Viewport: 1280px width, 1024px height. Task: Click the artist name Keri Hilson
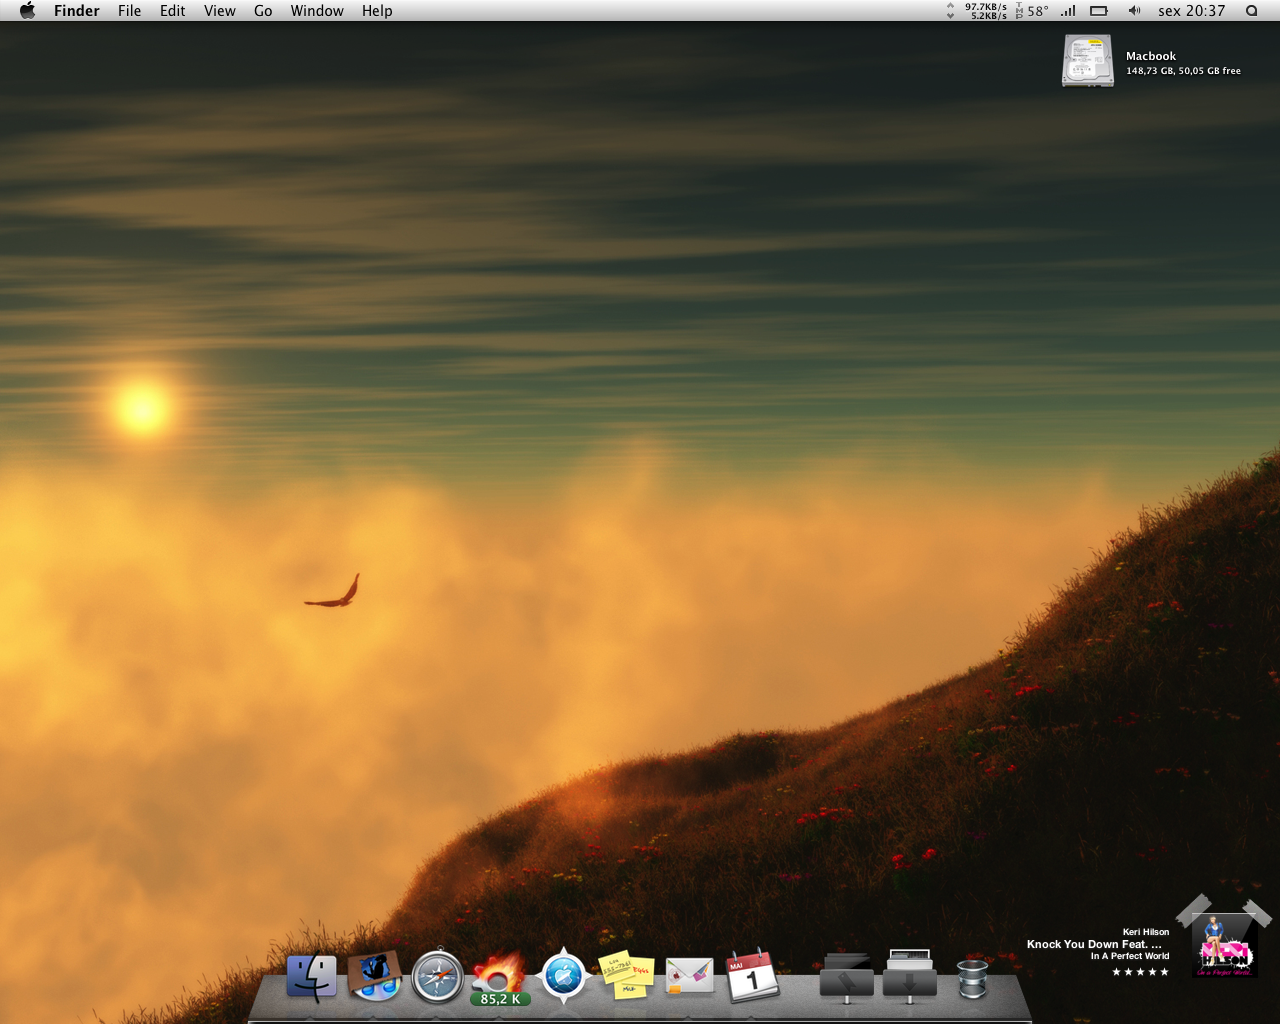click(1146, 932)
